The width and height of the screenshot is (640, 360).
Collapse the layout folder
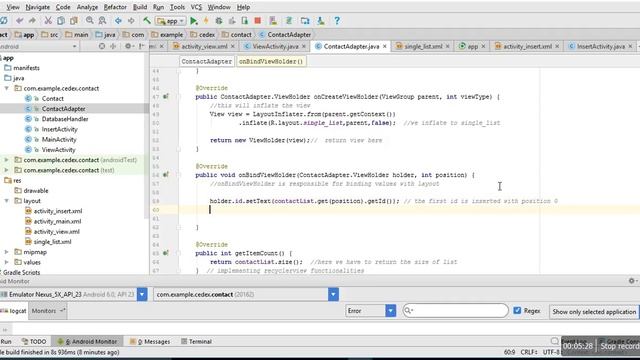(7, 201)
